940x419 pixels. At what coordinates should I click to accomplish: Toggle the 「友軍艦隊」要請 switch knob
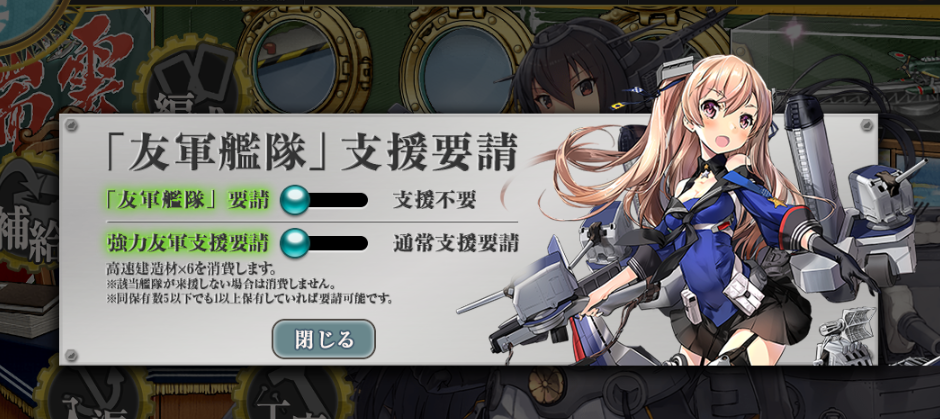point(295,200)
